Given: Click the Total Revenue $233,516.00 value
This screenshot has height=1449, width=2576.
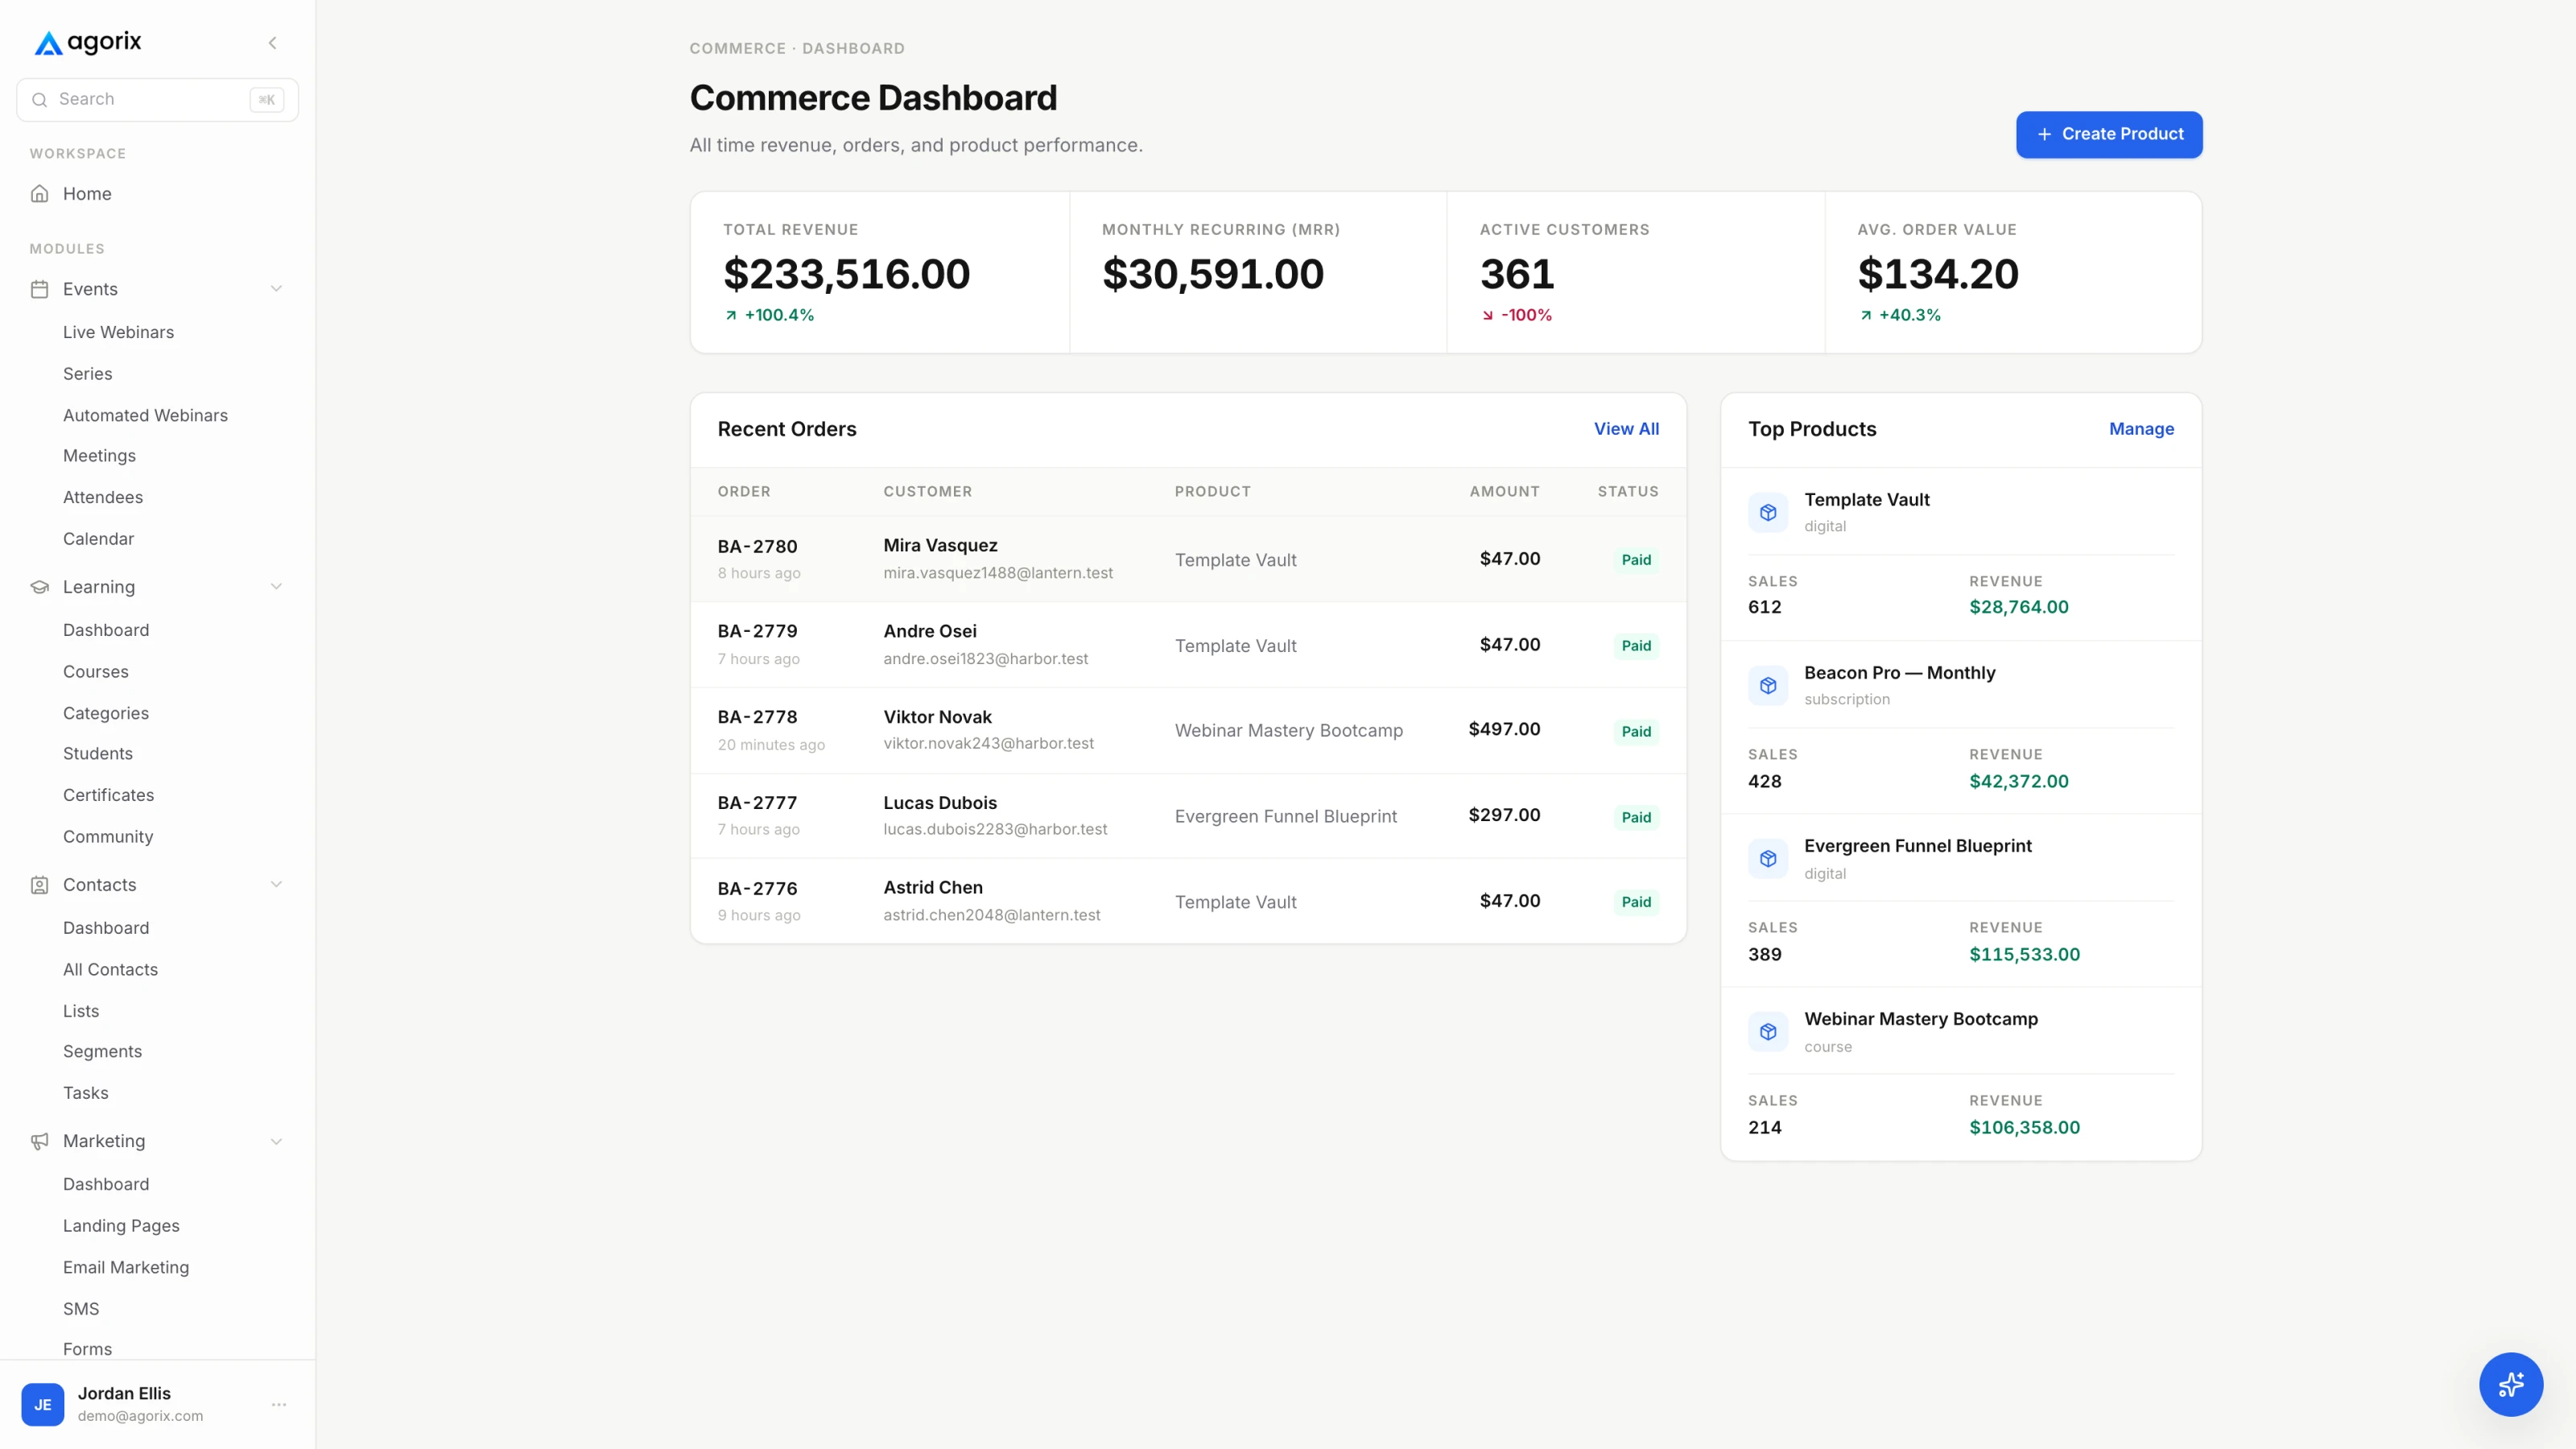Looking at the screenshot, I should [846, 274].
